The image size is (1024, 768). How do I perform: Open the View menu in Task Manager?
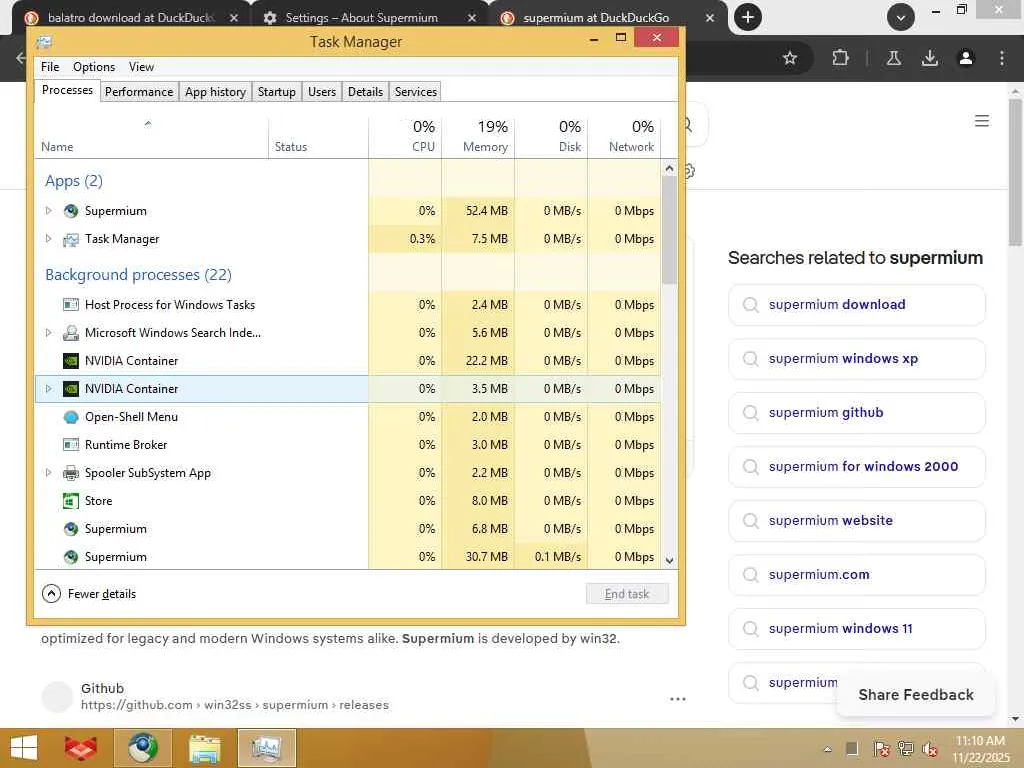[141, 67]
